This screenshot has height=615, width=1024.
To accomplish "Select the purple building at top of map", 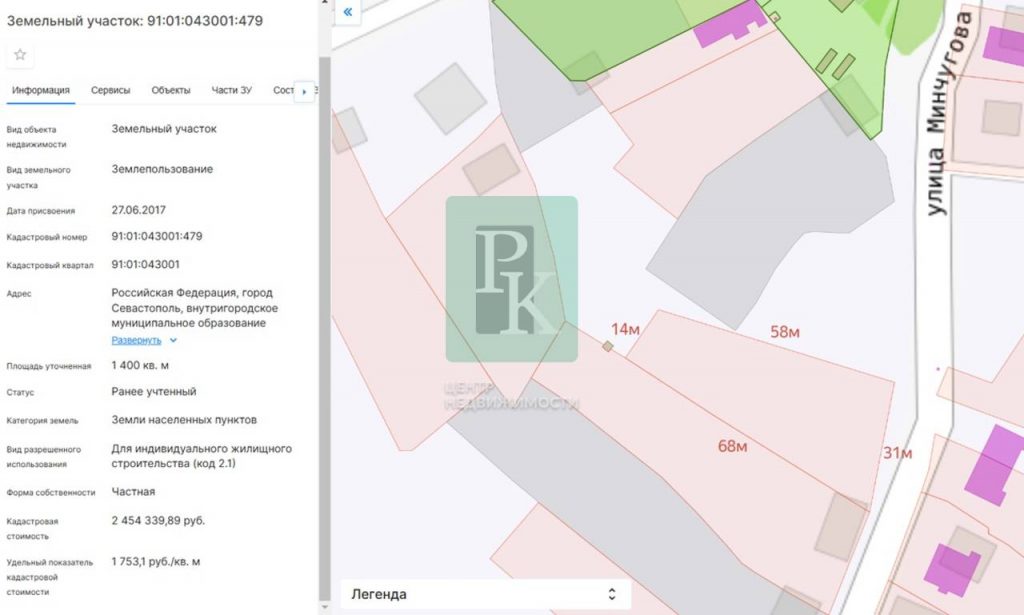I will 724,25.
